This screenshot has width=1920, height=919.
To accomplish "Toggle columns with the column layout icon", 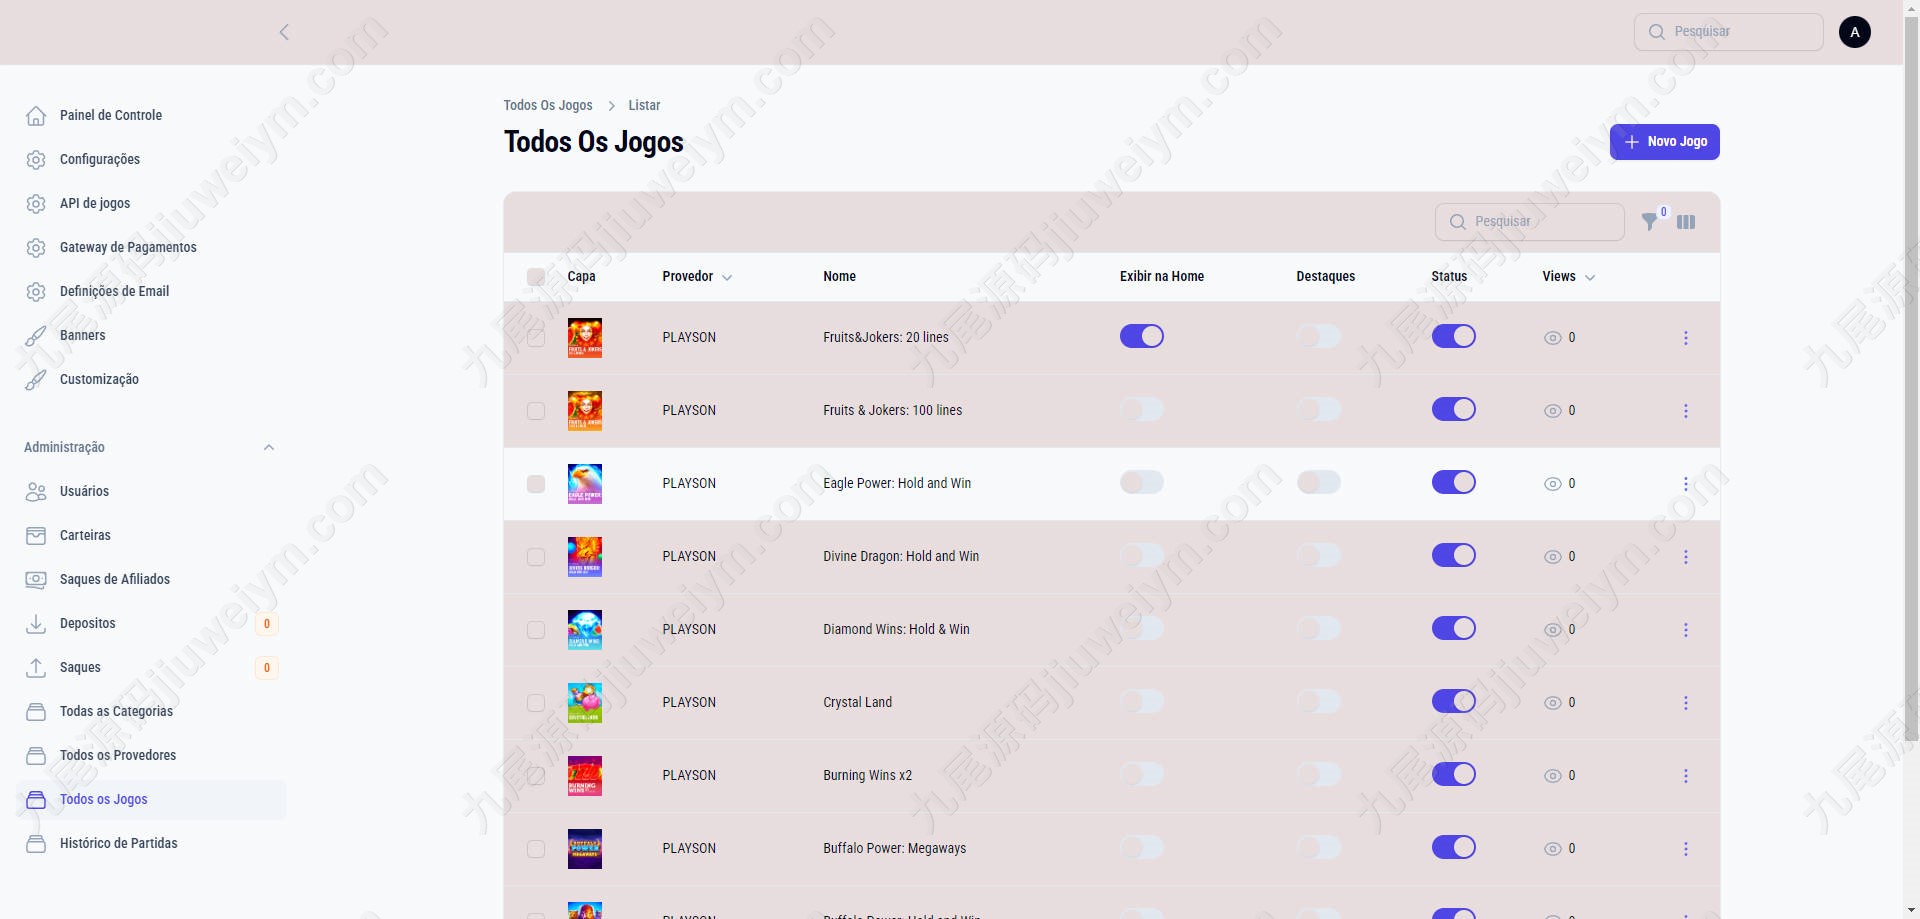I will [1686, 222].
